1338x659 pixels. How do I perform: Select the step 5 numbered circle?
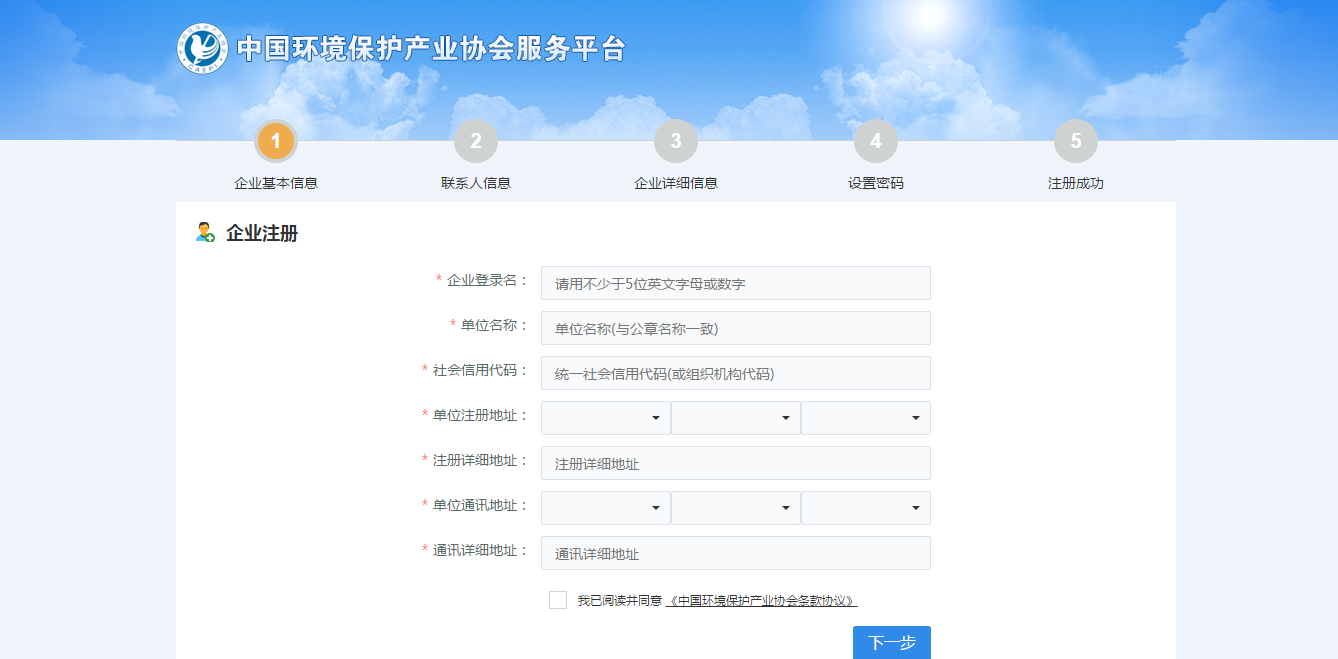[x=1076, y=141]
